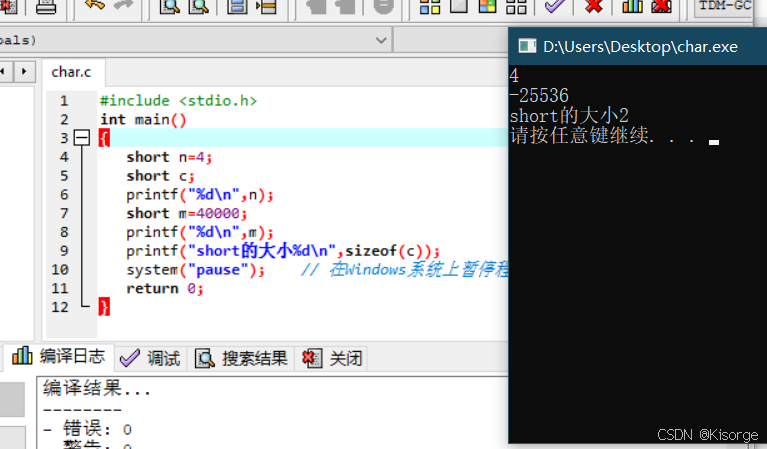Open the globals scope dropdown arrow
Viewport: 767px width, 449px height.
pyautogui.click(x=381, y=40)
